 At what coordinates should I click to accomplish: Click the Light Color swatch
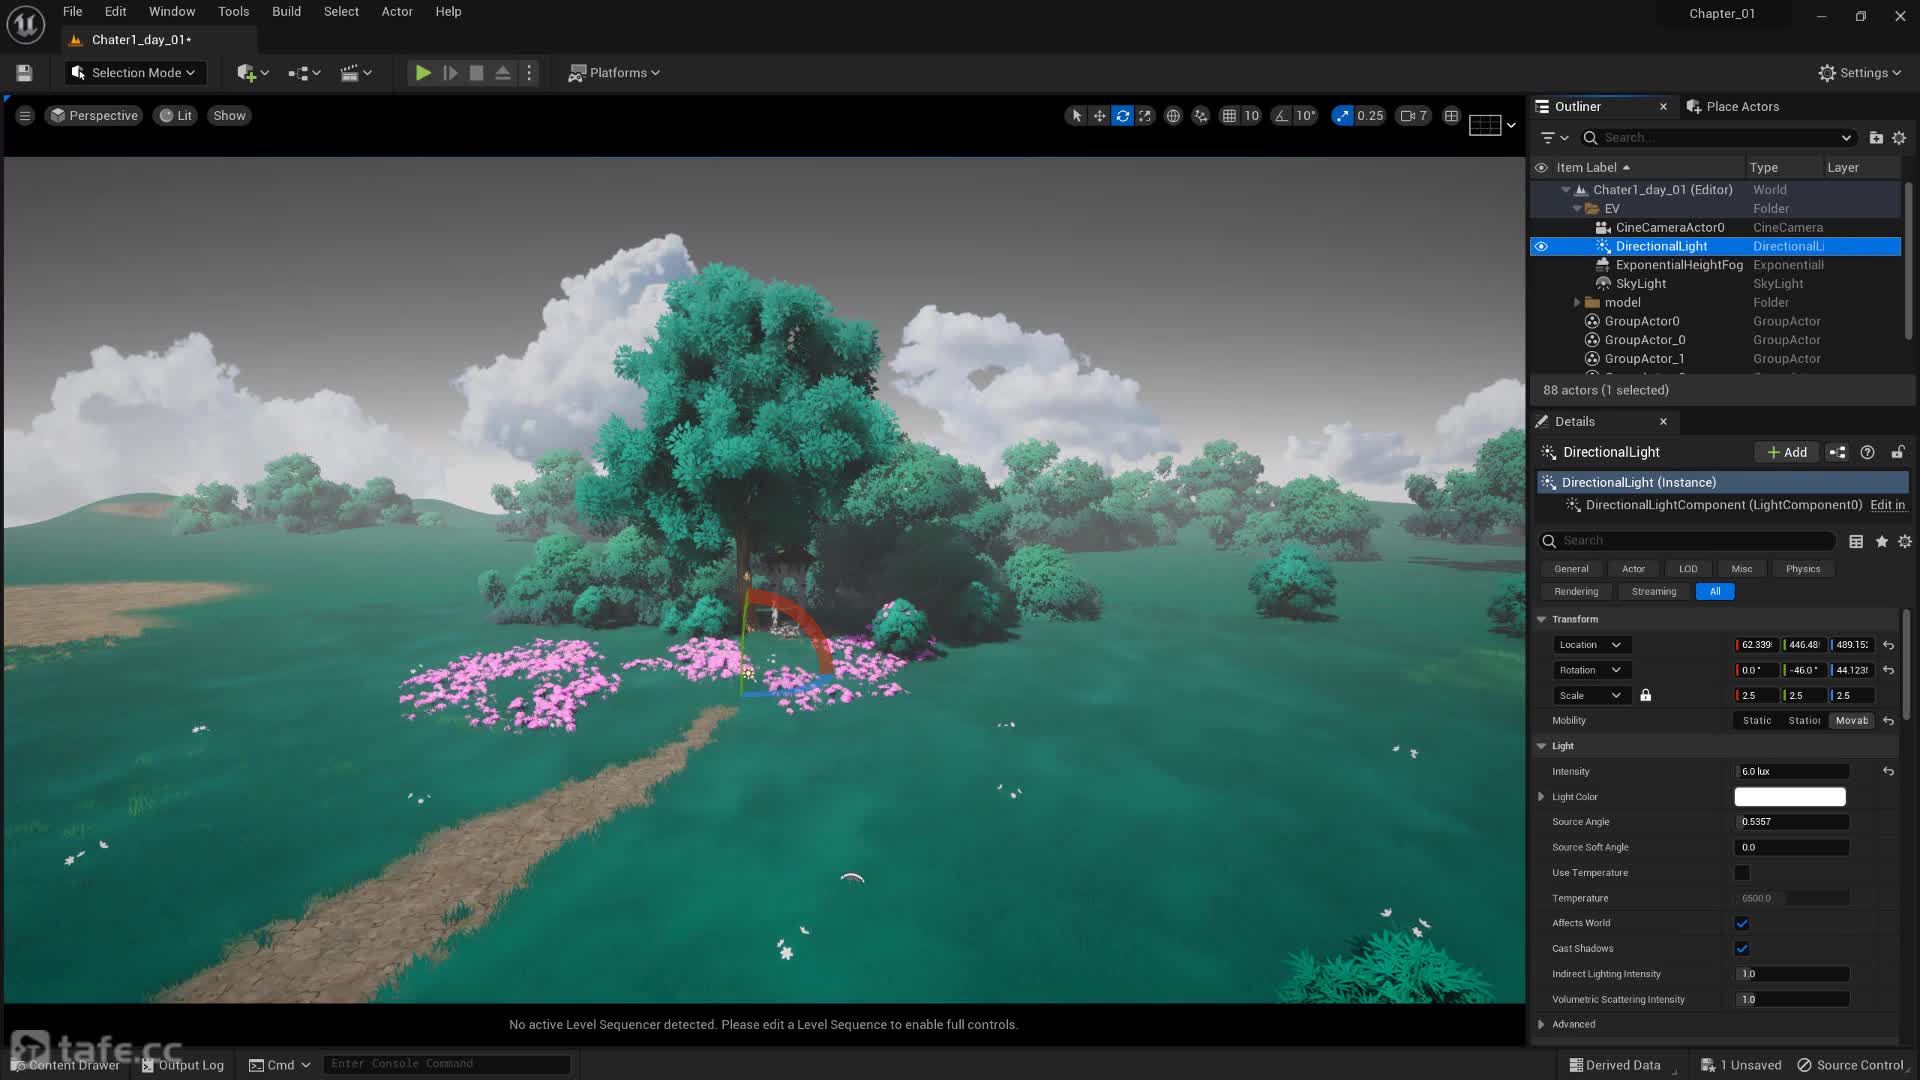[1789, 797]
